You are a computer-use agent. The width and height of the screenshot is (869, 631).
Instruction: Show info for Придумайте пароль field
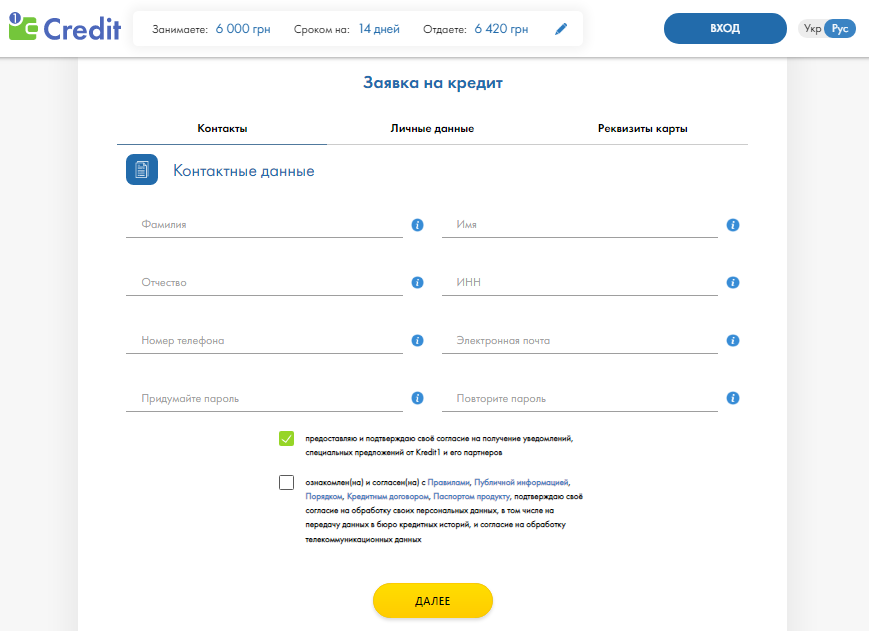point(417,398)
